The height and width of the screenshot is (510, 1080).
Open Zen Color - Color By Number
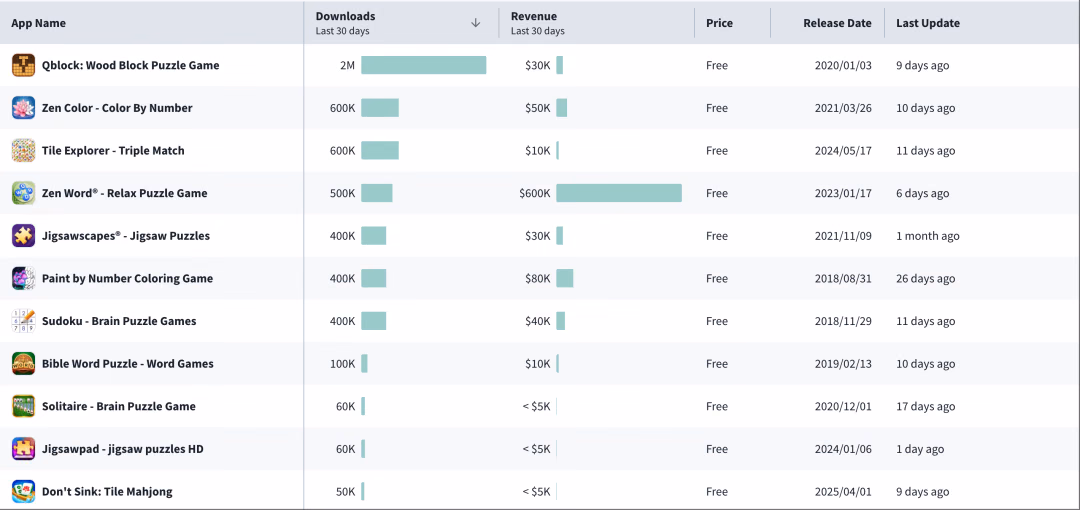coord(117,108)
